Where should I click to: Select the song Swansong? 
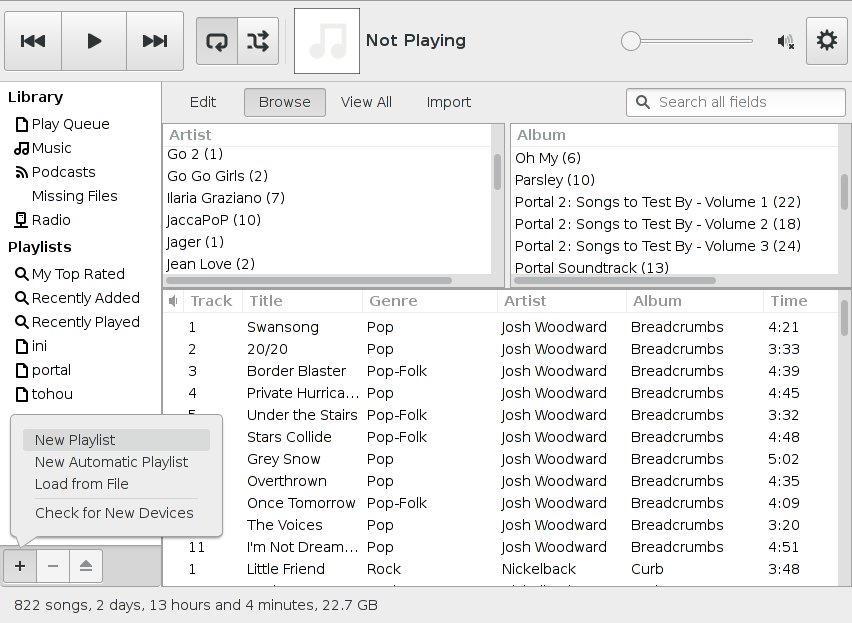click(500, 327)
